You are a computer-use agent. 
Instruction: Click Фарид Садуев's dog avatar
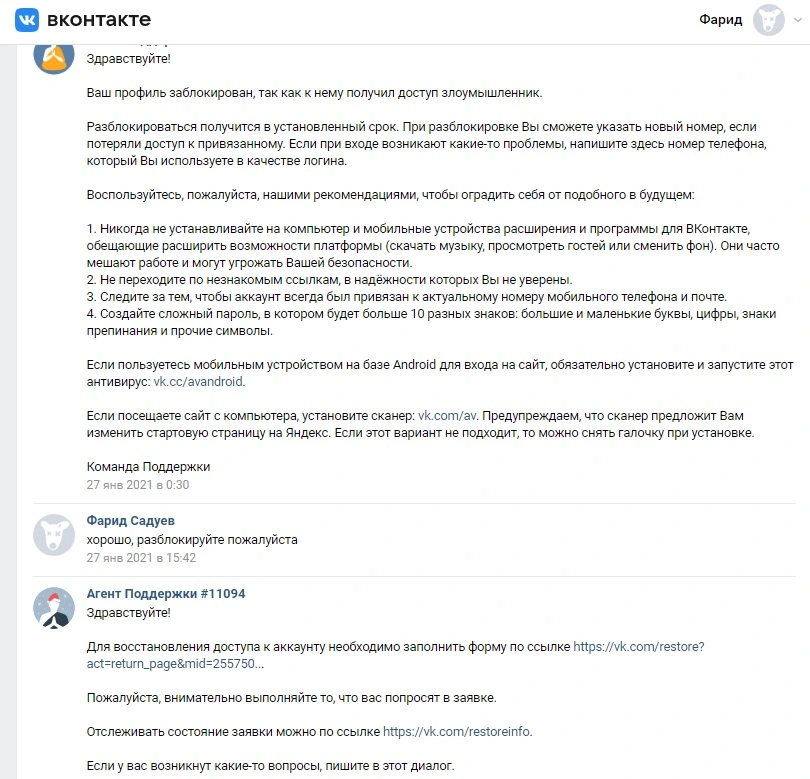(54, 535)
